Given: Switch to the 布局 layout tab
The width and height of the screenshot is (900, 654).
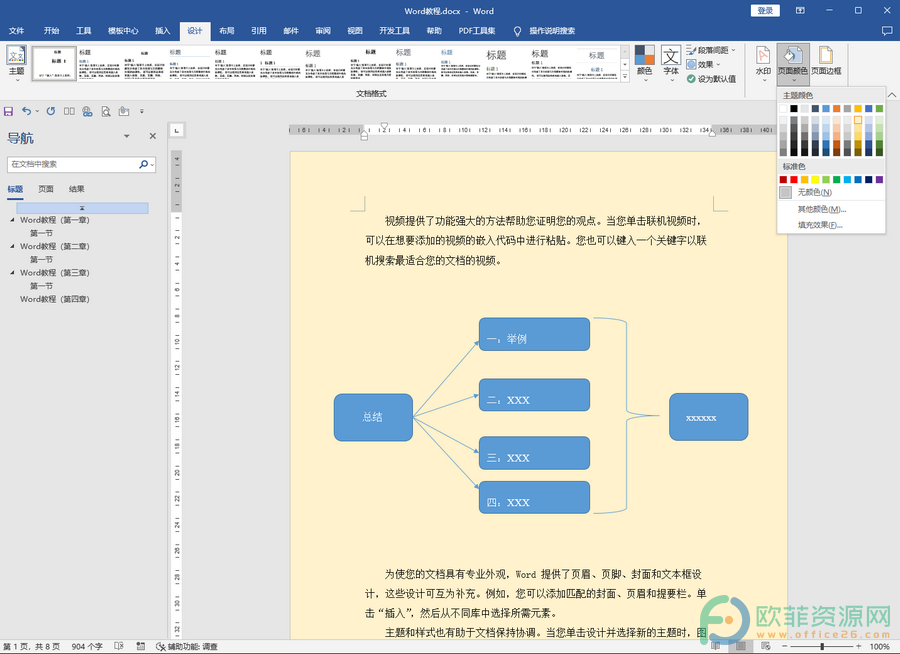Looking at the screenshot, I should [x=227, y=31].
